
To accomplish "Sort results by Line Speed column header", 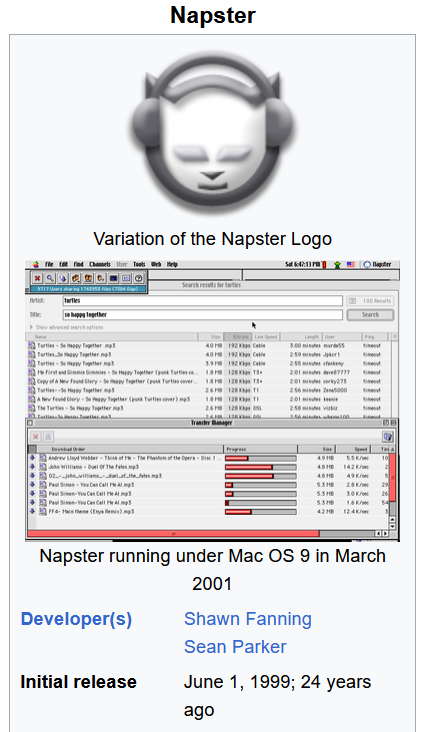I will (265, 337).
